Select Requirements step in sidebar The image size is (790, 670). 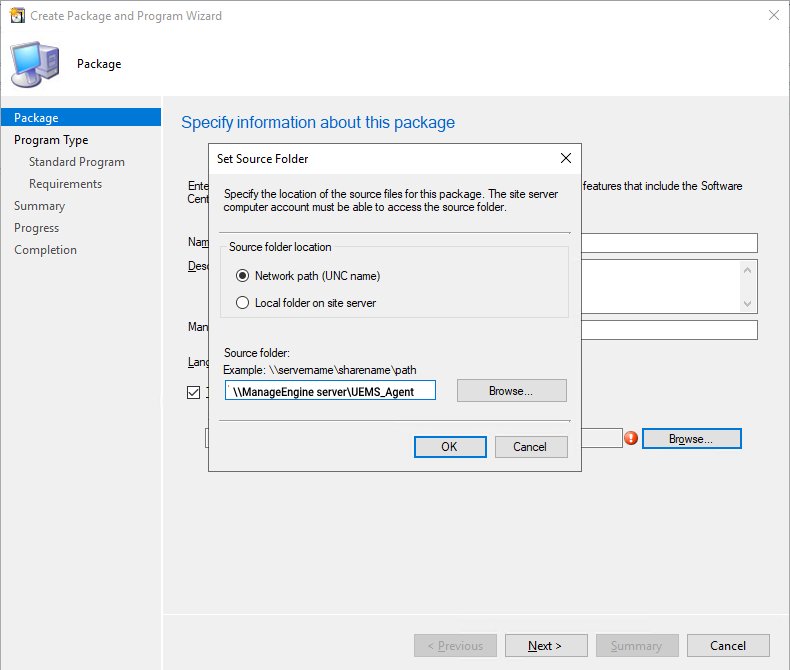coord(65,184)
